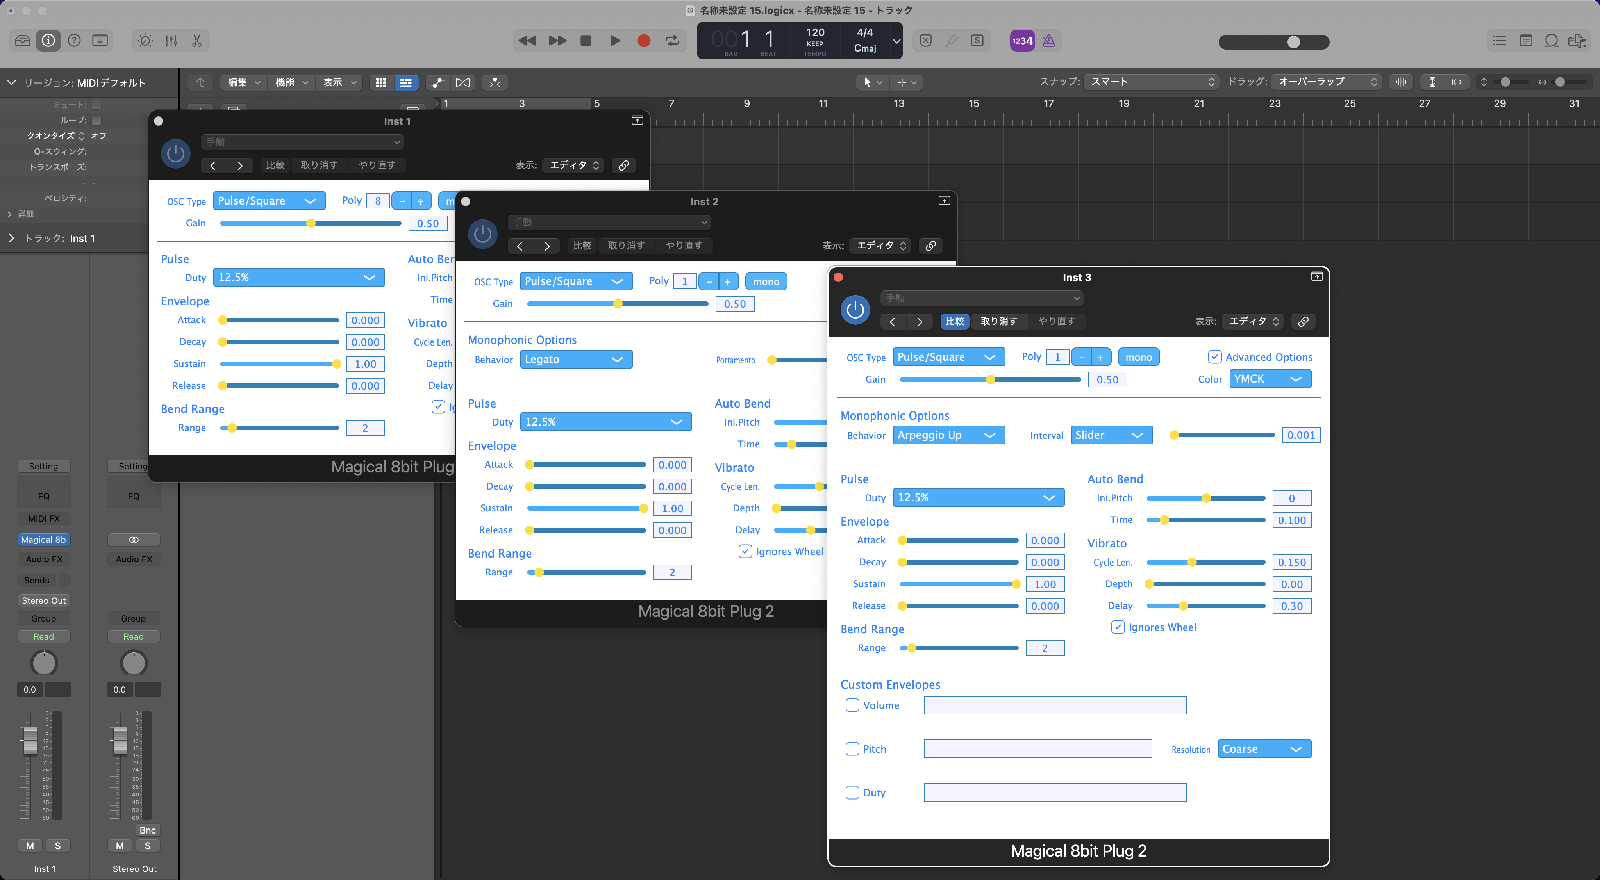Toggle the Metronome icon
This screenshot has height=880, width=1600.
click(1049, 41)
